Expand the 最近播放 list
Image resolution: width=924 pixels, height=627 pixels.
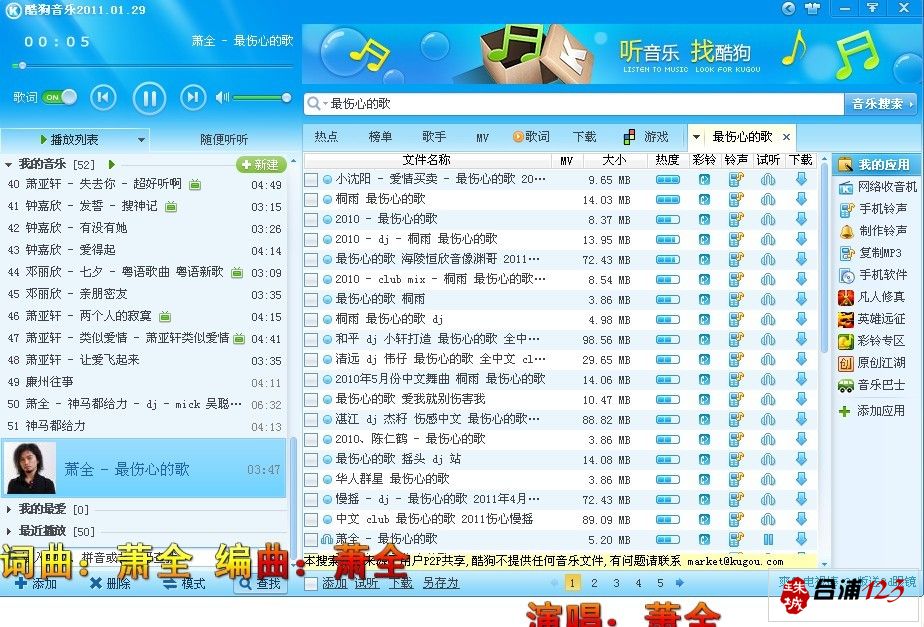8,531
